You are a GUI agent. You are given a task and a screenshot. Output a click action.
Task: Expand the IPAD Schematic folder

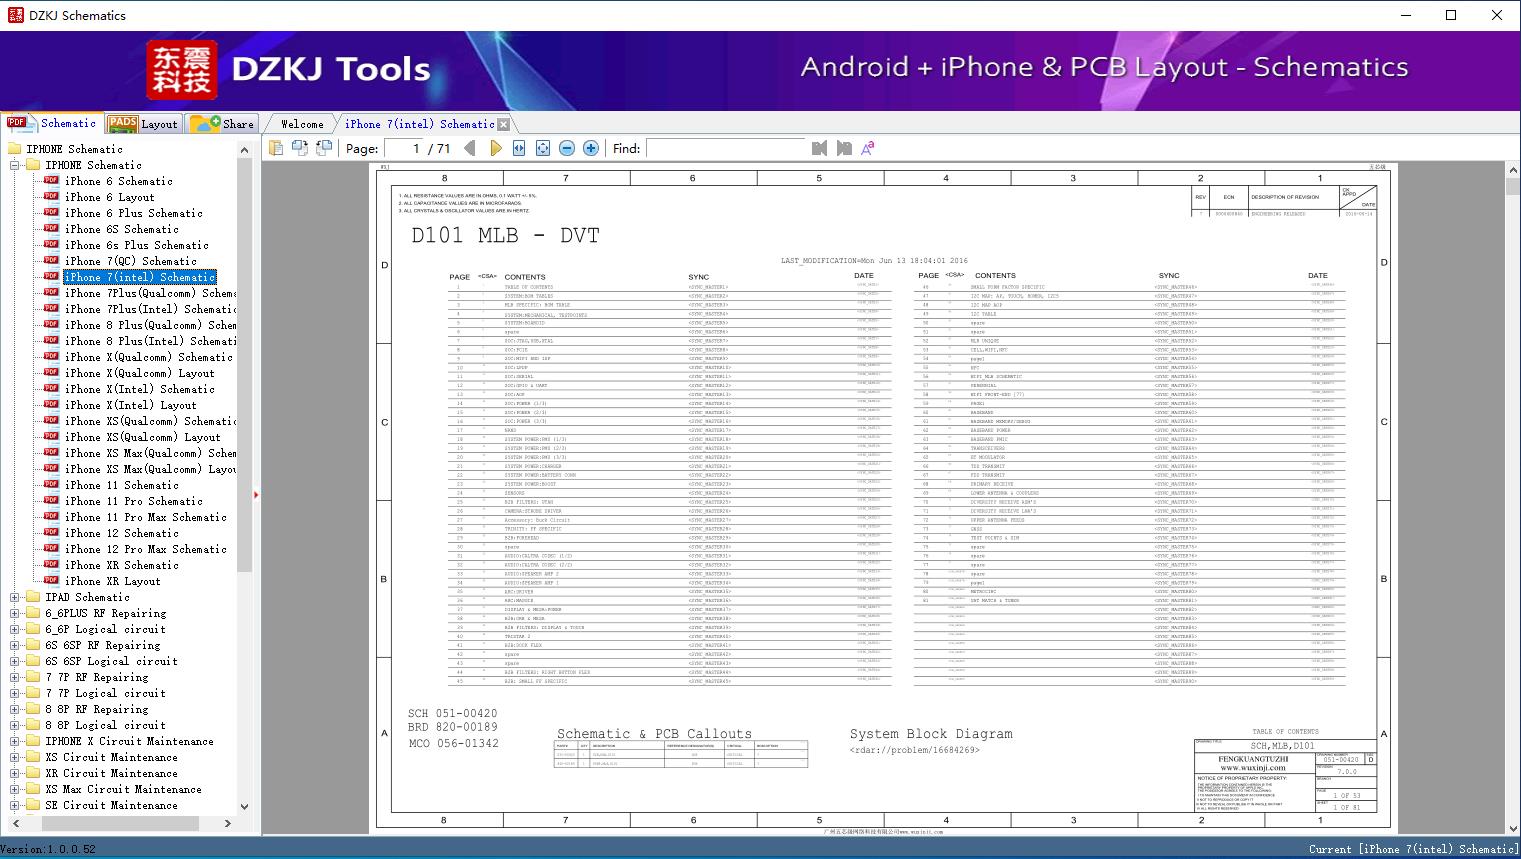(15, 597)
